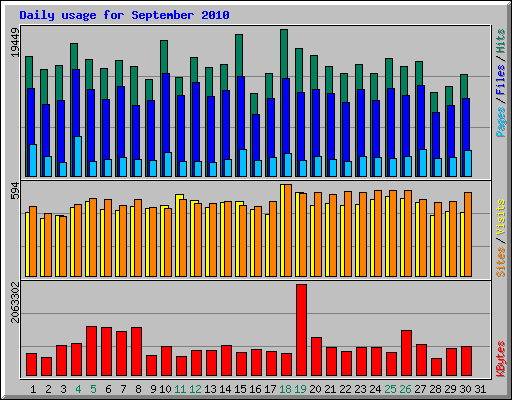Image resolution: width=512 pixels, height=400 pixels.
Task: Click the red KBytes bar for day 8
Action: click(x=136, y=352)
